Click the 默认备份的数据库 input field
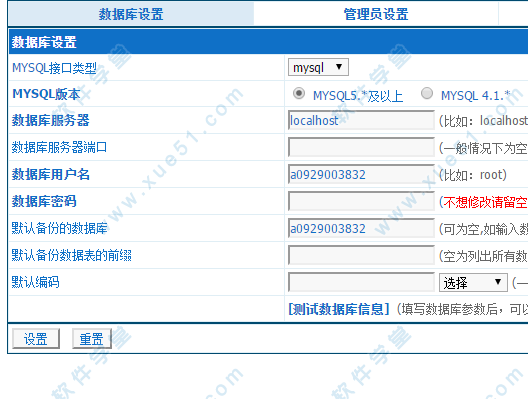 coord(361,228)
